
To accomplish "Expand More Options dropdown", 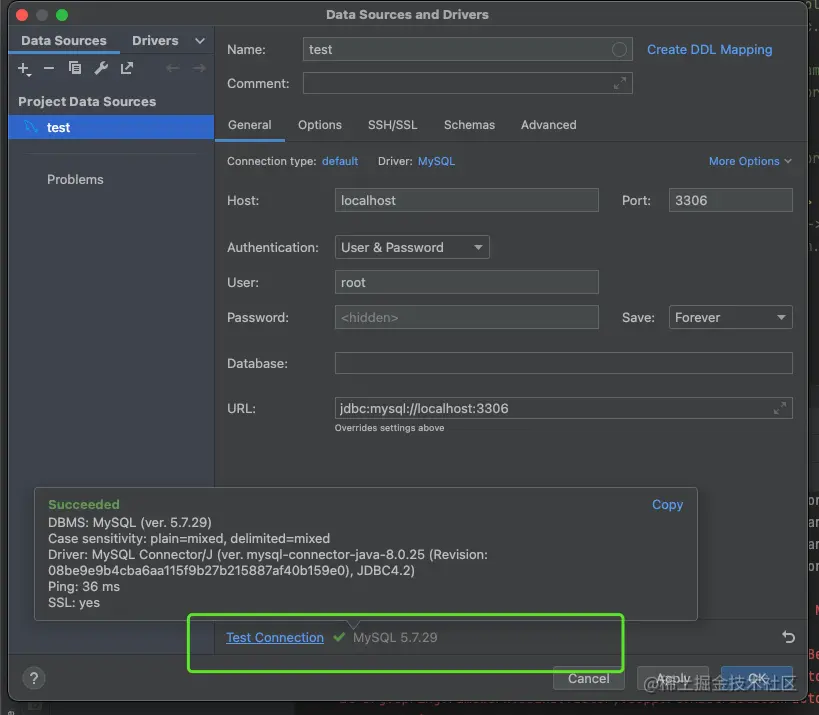I will click(750, 161).
